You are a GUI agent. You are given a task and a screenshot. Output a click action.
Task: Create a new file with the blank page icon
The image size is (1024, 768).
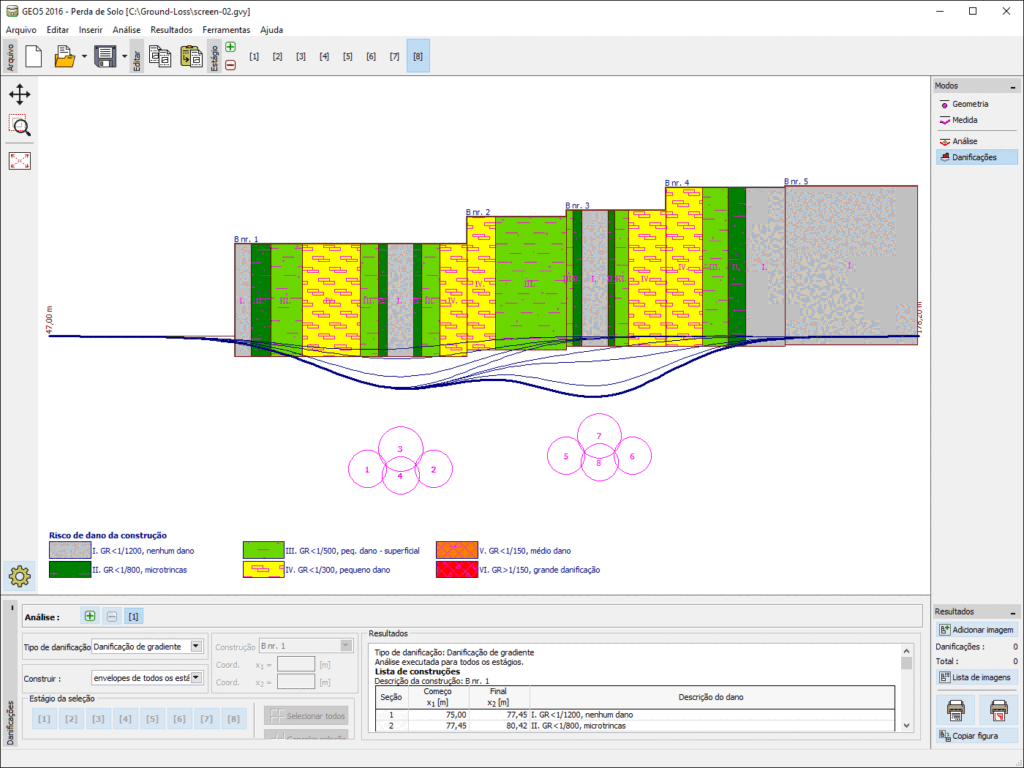[x=34, y=56]
